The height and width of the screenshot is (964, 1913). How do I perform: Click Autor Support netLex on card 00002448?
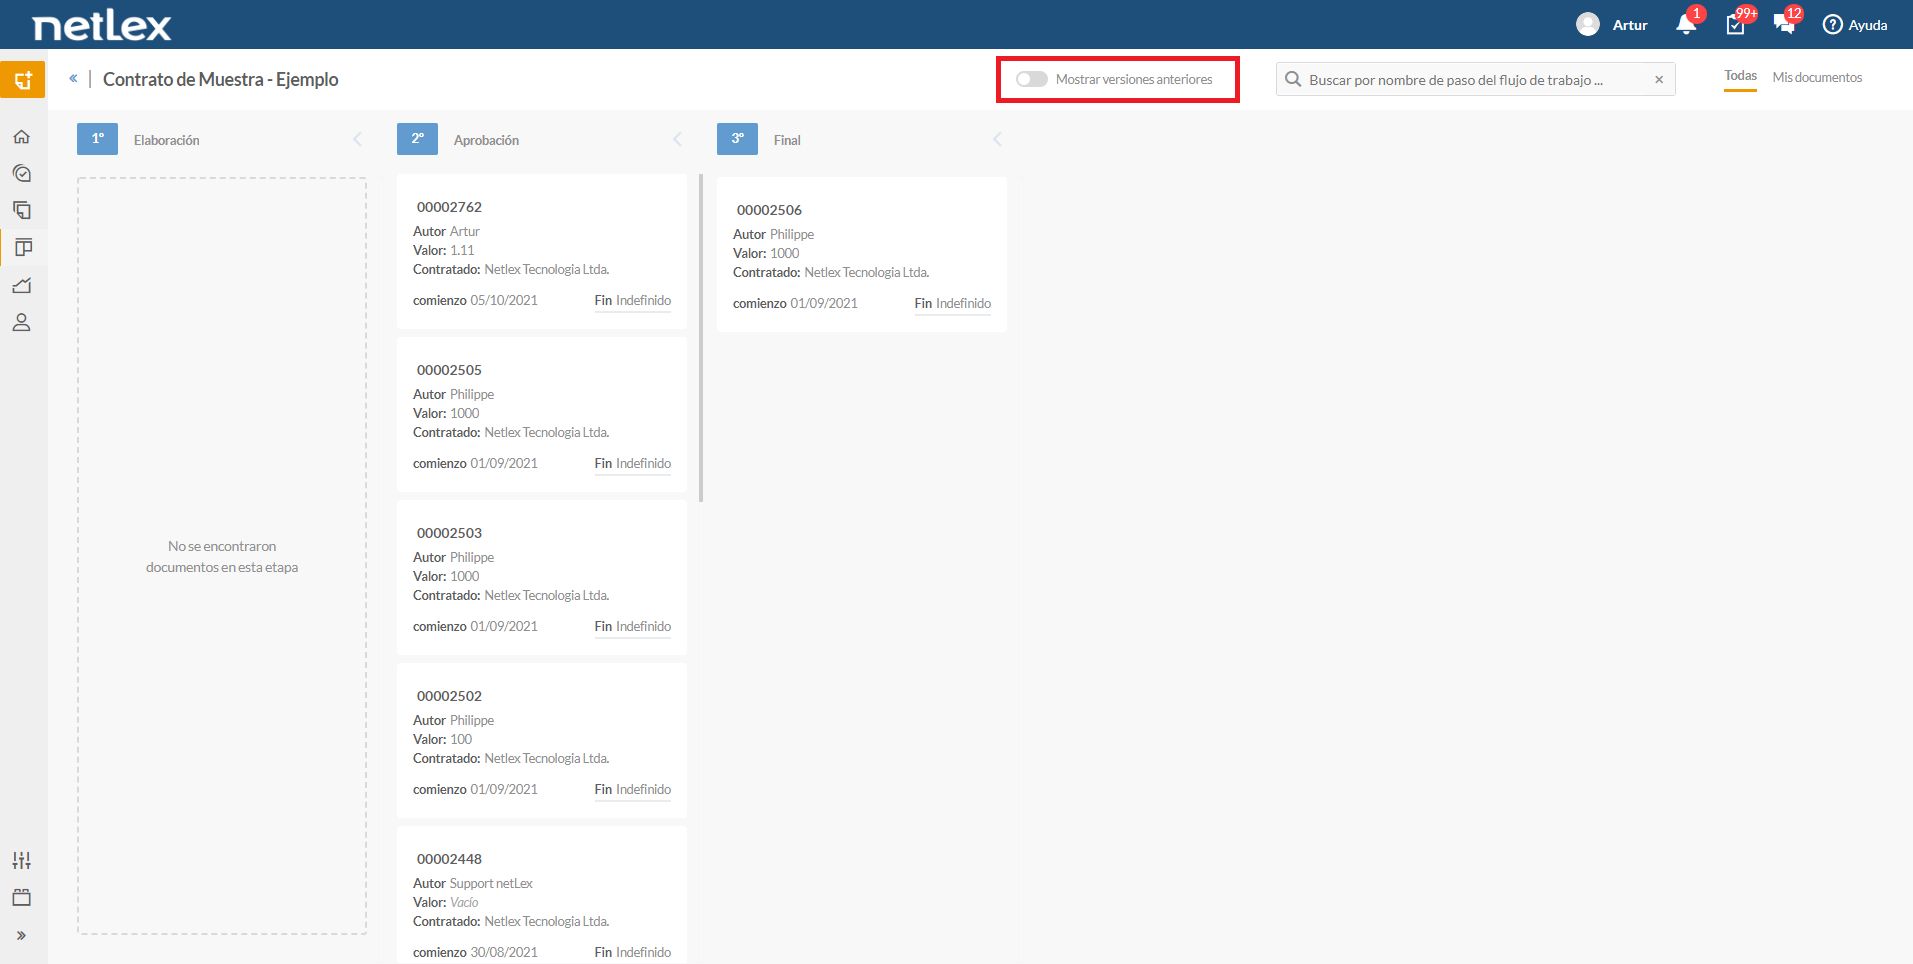tap(473, 883)
